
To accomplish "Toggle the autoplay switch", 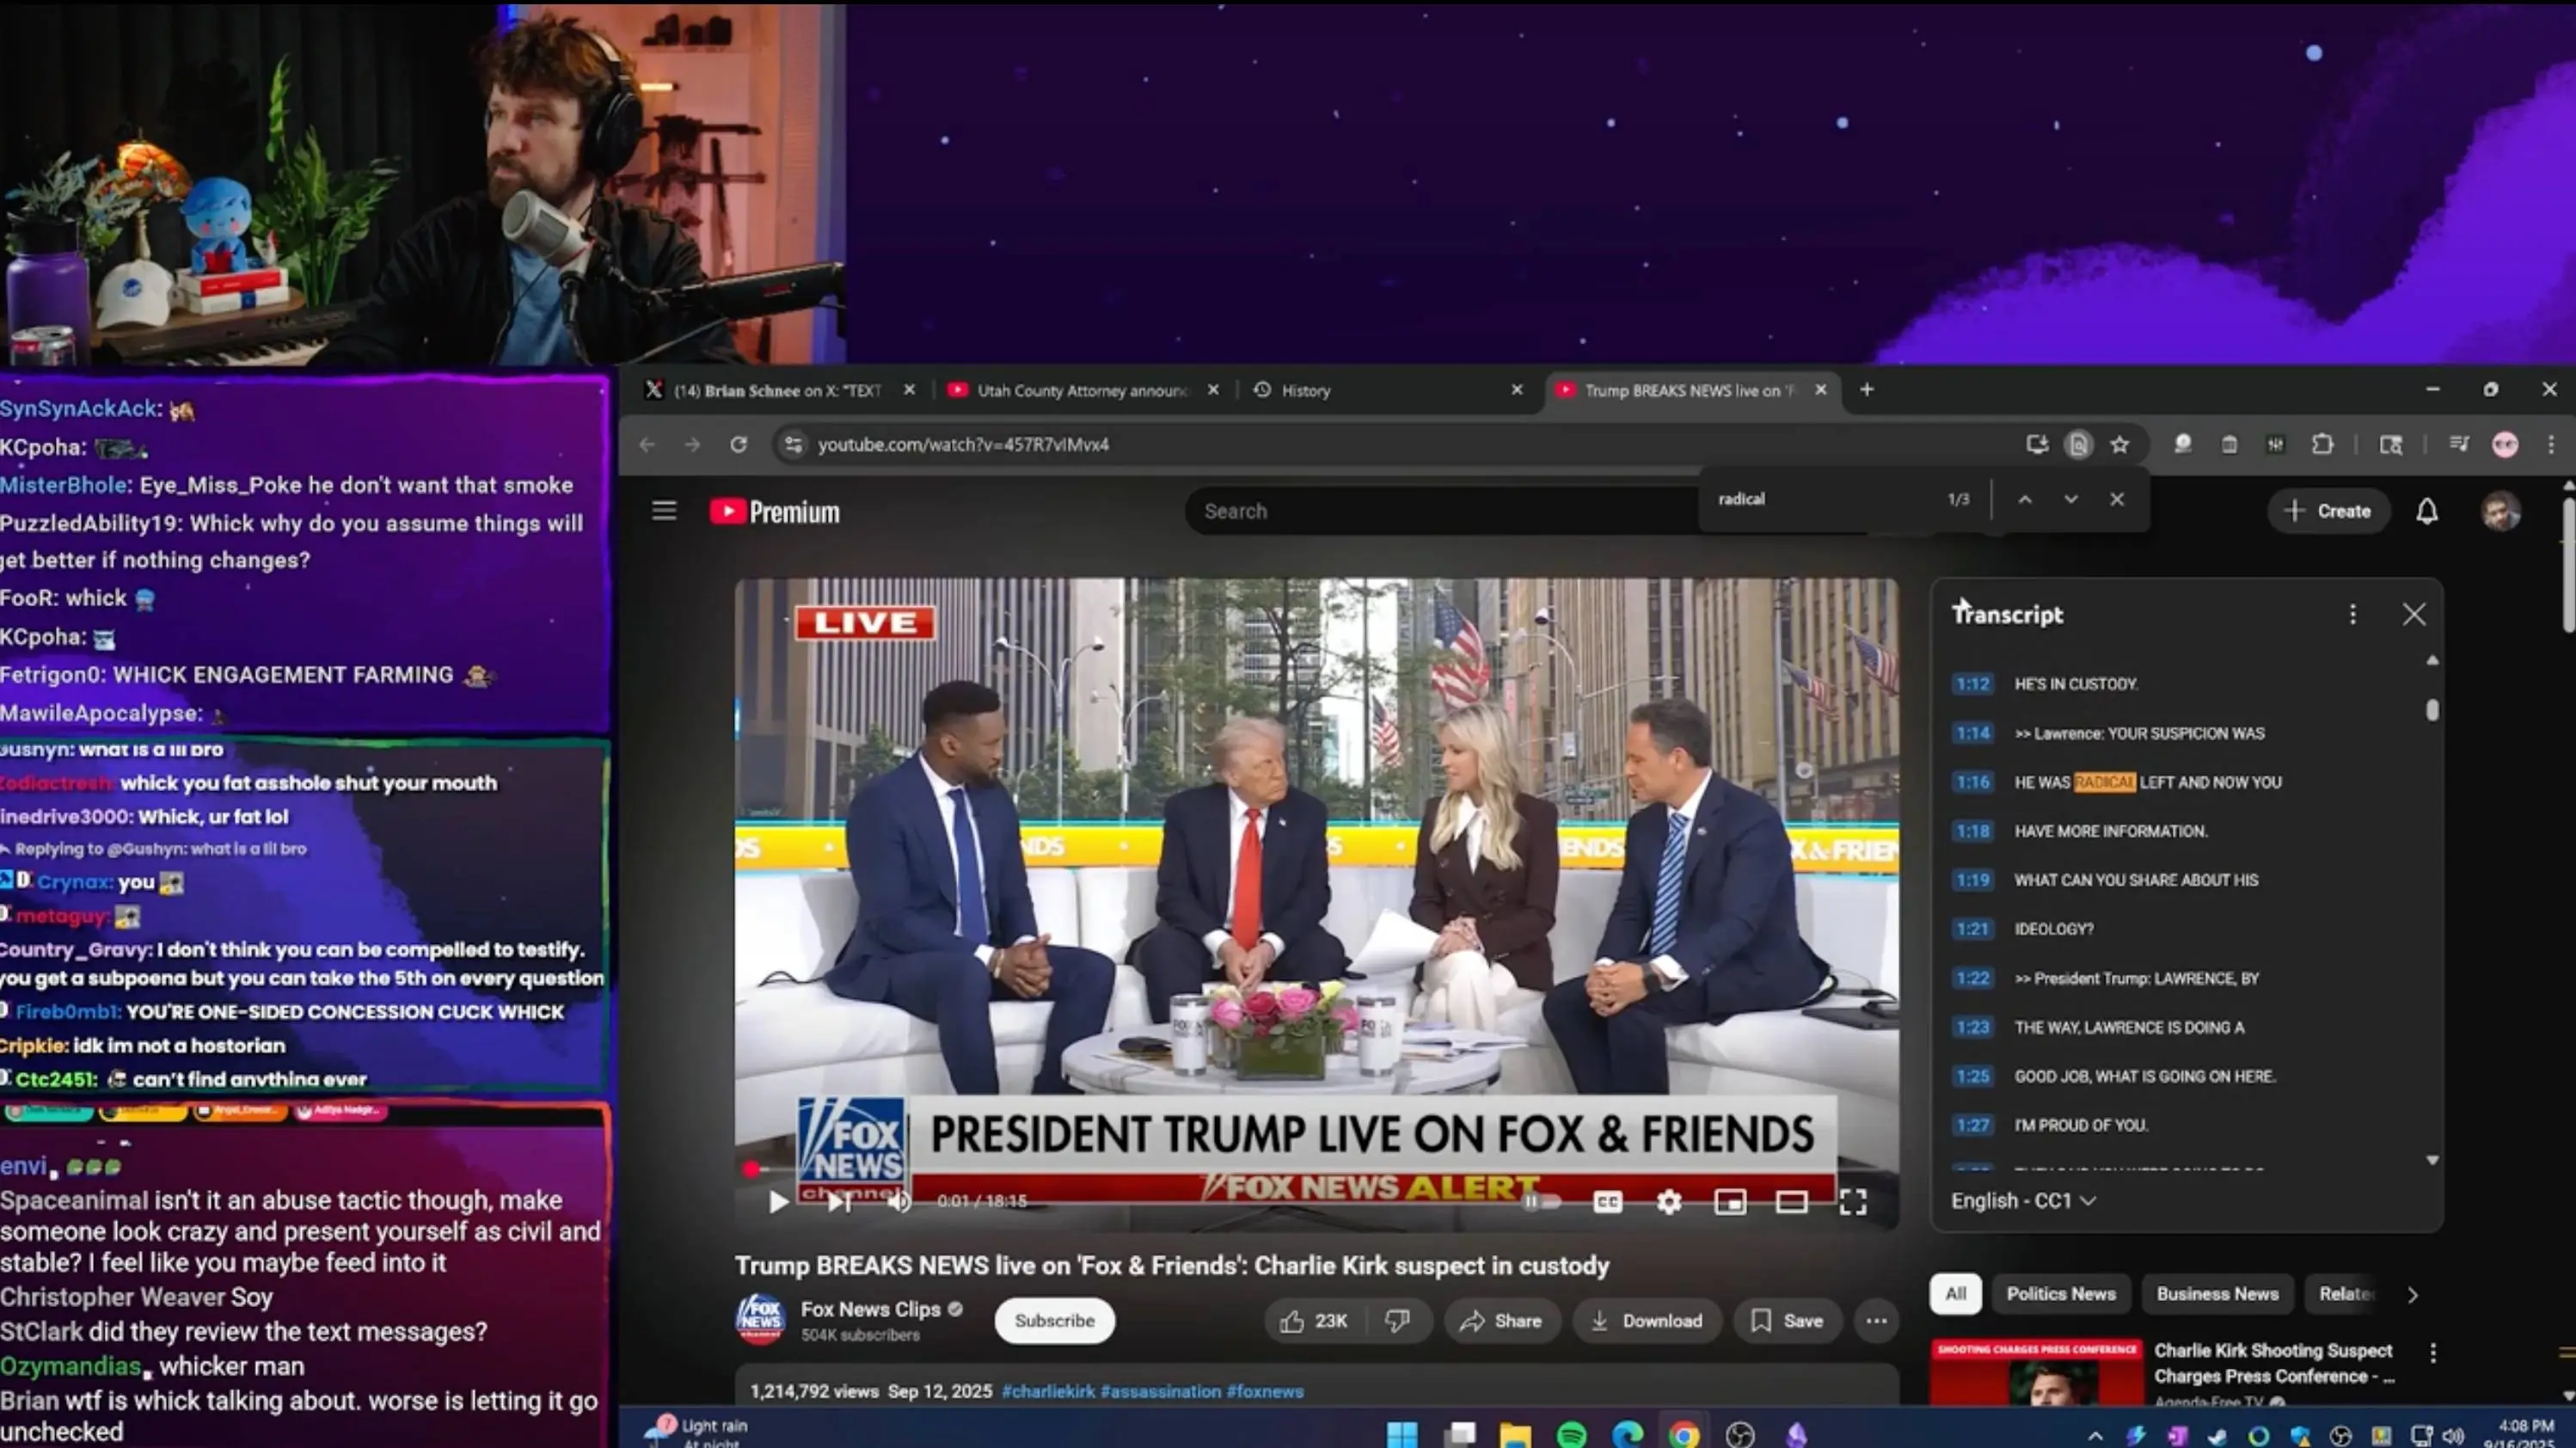I will [x=1541, y=1201].
